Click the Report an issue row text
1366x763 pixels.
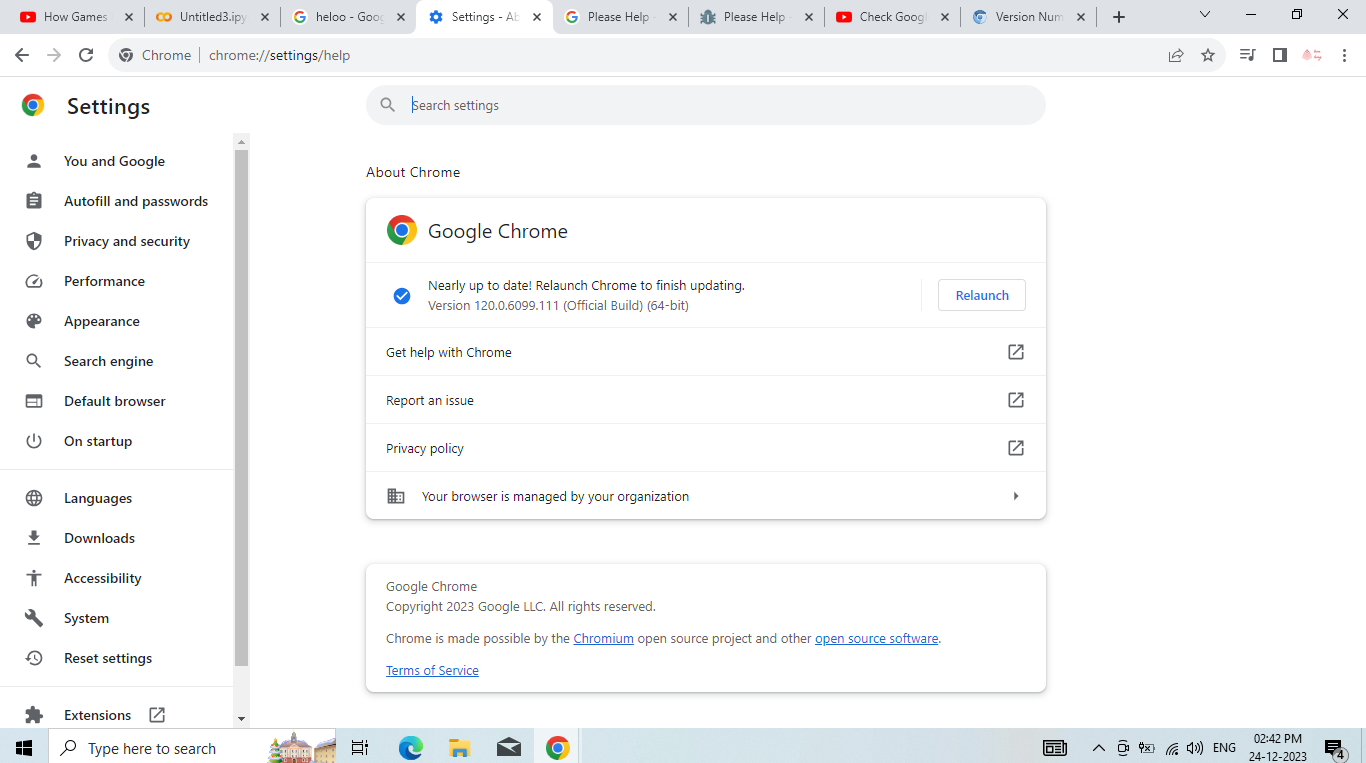[x=430, y=400]
